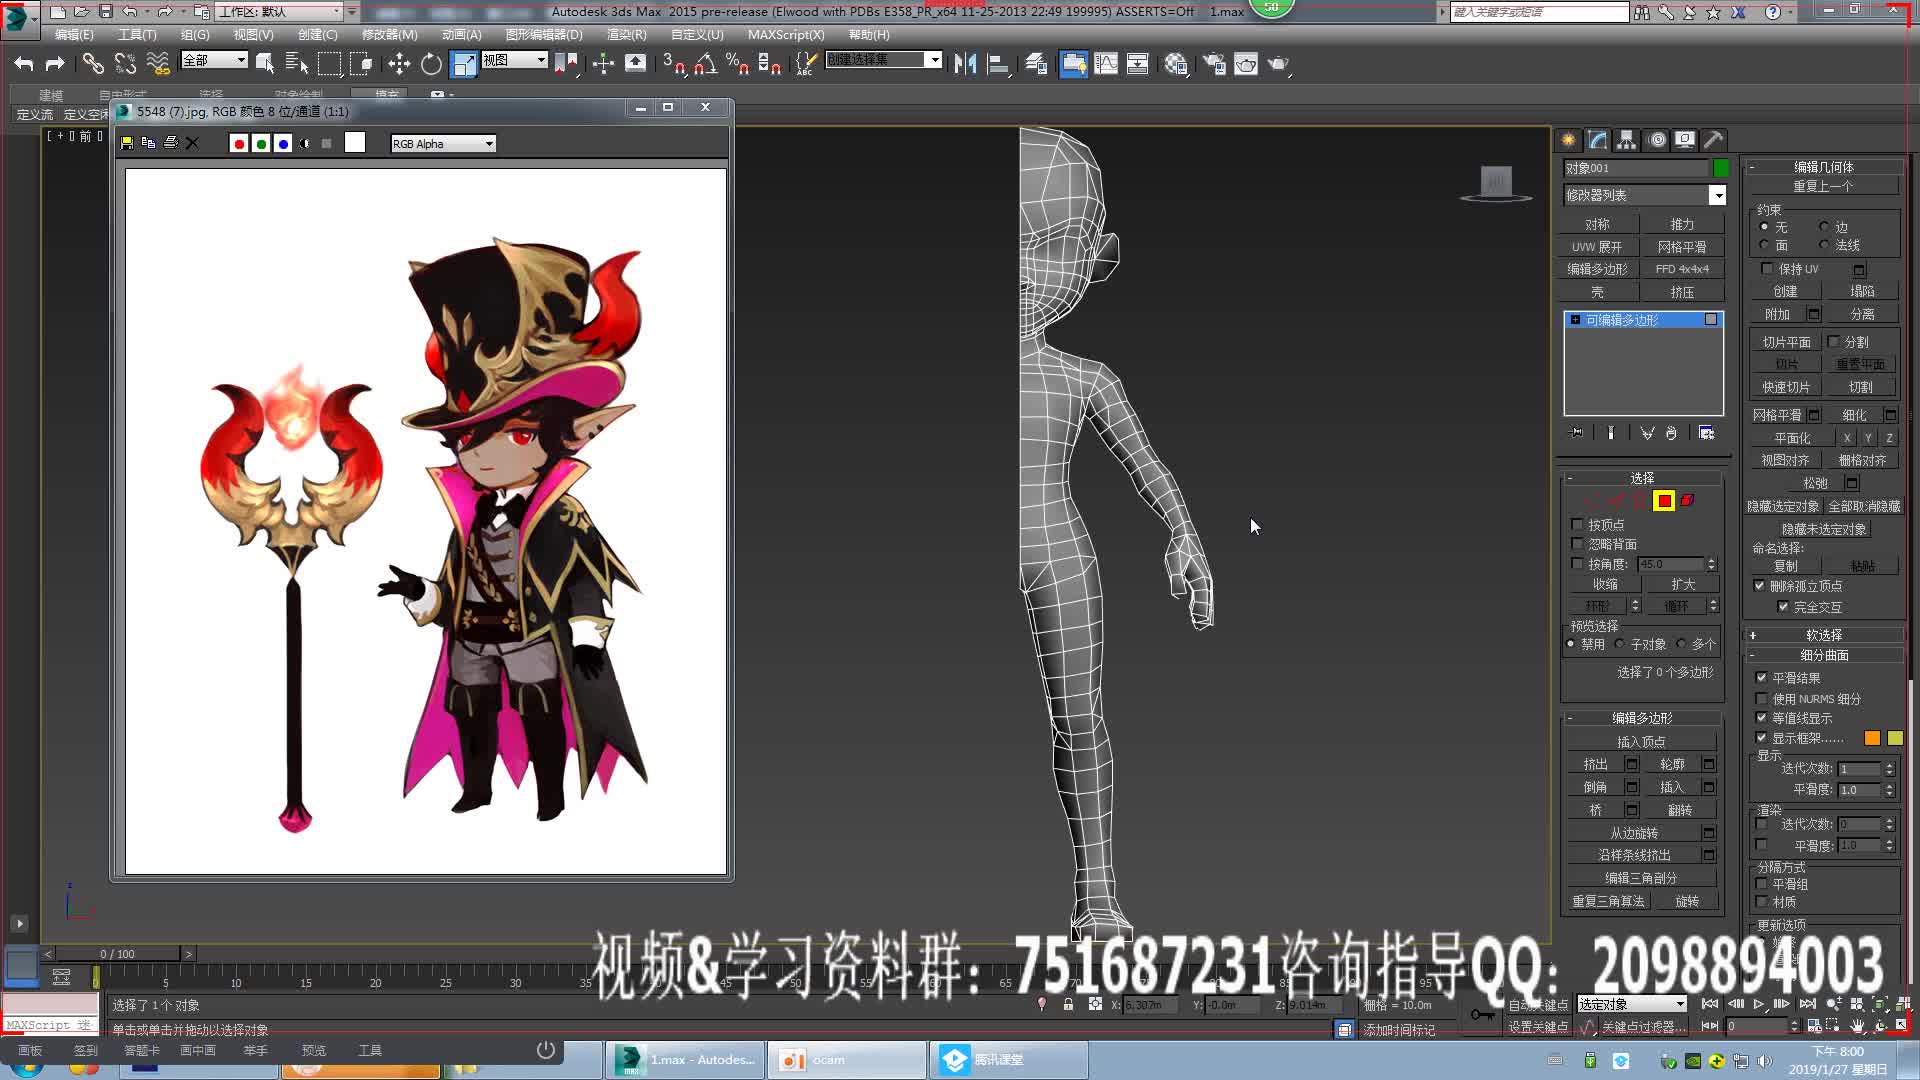The width and height of the screenshot is (1920, 1080).
Task: Select the Move tool in toolbar
Action: [x=400, y=64]
